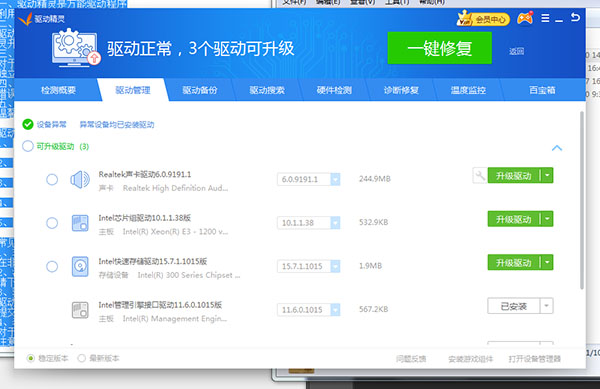600x389 pixels.
Task: Click the disk icon of Intel快速存储驱动
Action: [x=80, y=267]
